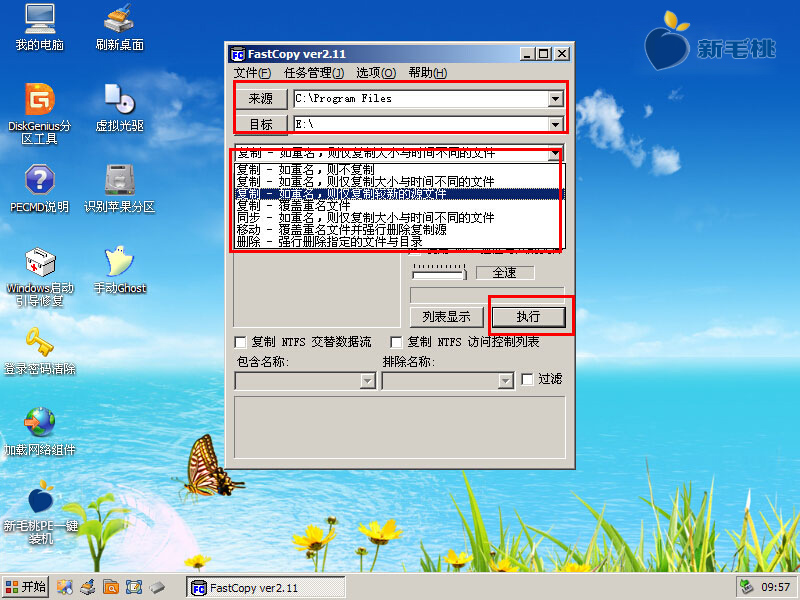The image size is (800, 600).
Task: Select the Windows启动引导修复 desktop icon
Action: (x=40, y=277)
